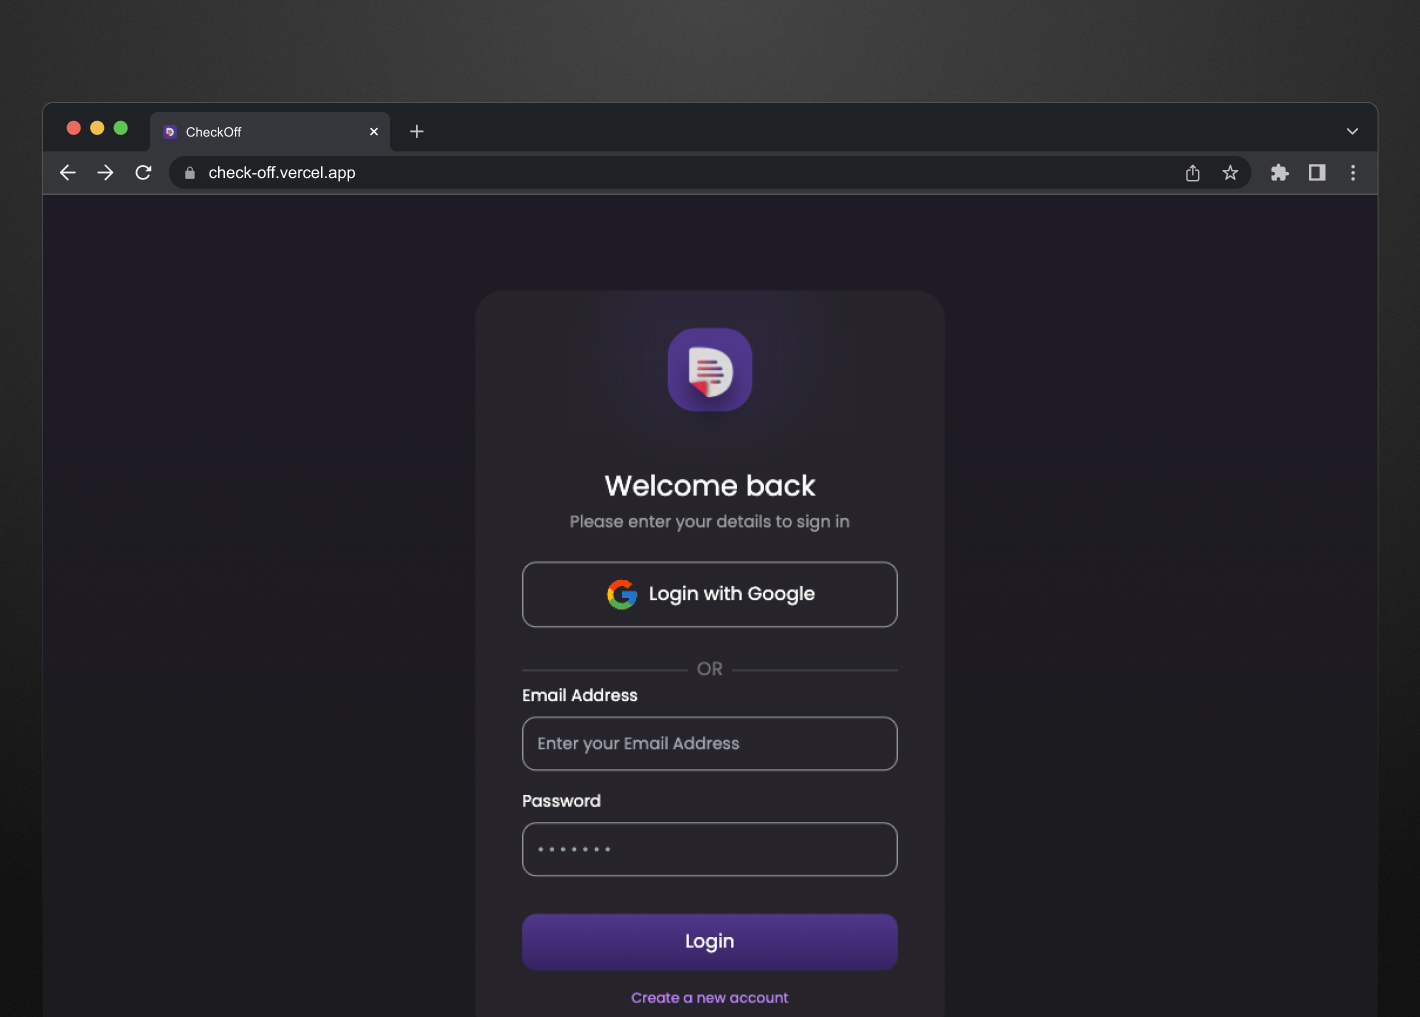Close the CheckOff tab
This screenshot has height=1017, width=1420.
(374, 131)
